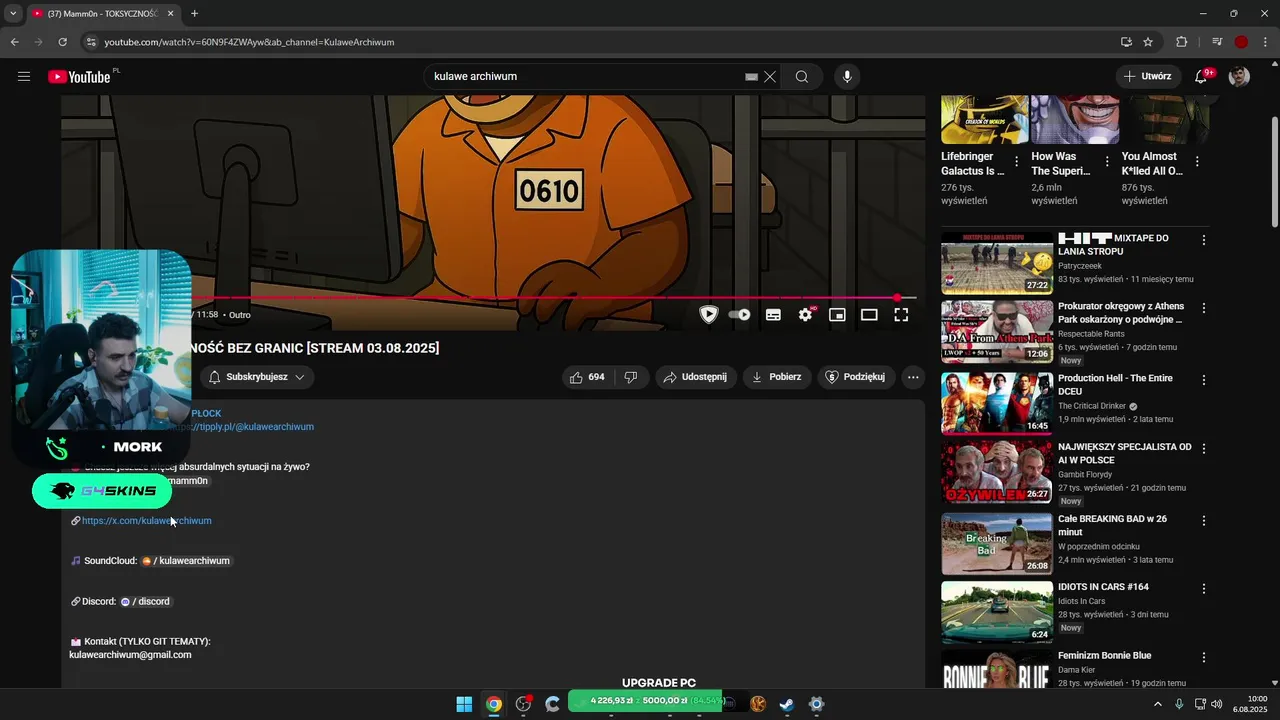This screenshot has height=720, width=1280.
Task: Reload the page in Chrome
Action: 62,42
